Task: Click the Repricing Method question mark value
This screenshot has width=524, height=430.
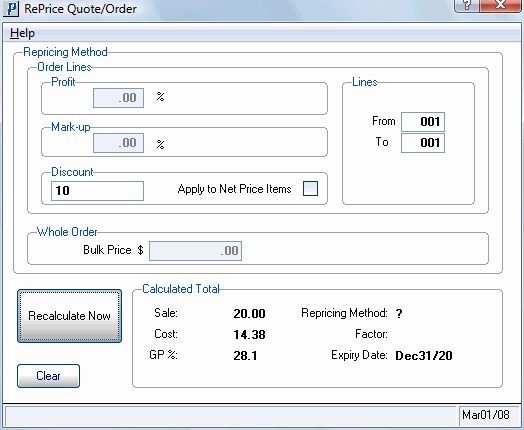Action: [x=399, y=313]
